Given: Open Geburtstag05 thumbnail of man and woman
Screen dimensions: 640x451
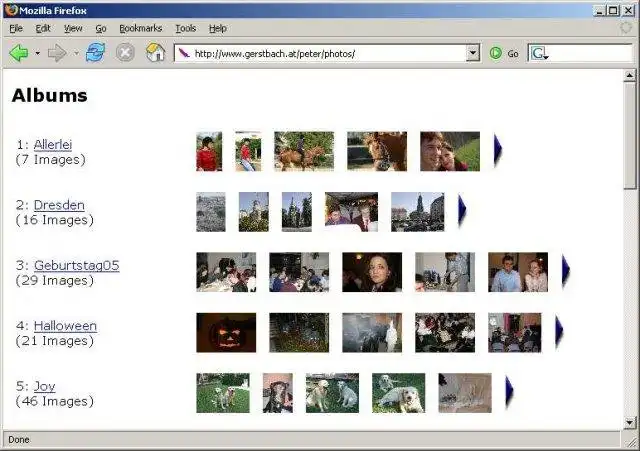Looking at the screenshot, I should coord(518,272).
